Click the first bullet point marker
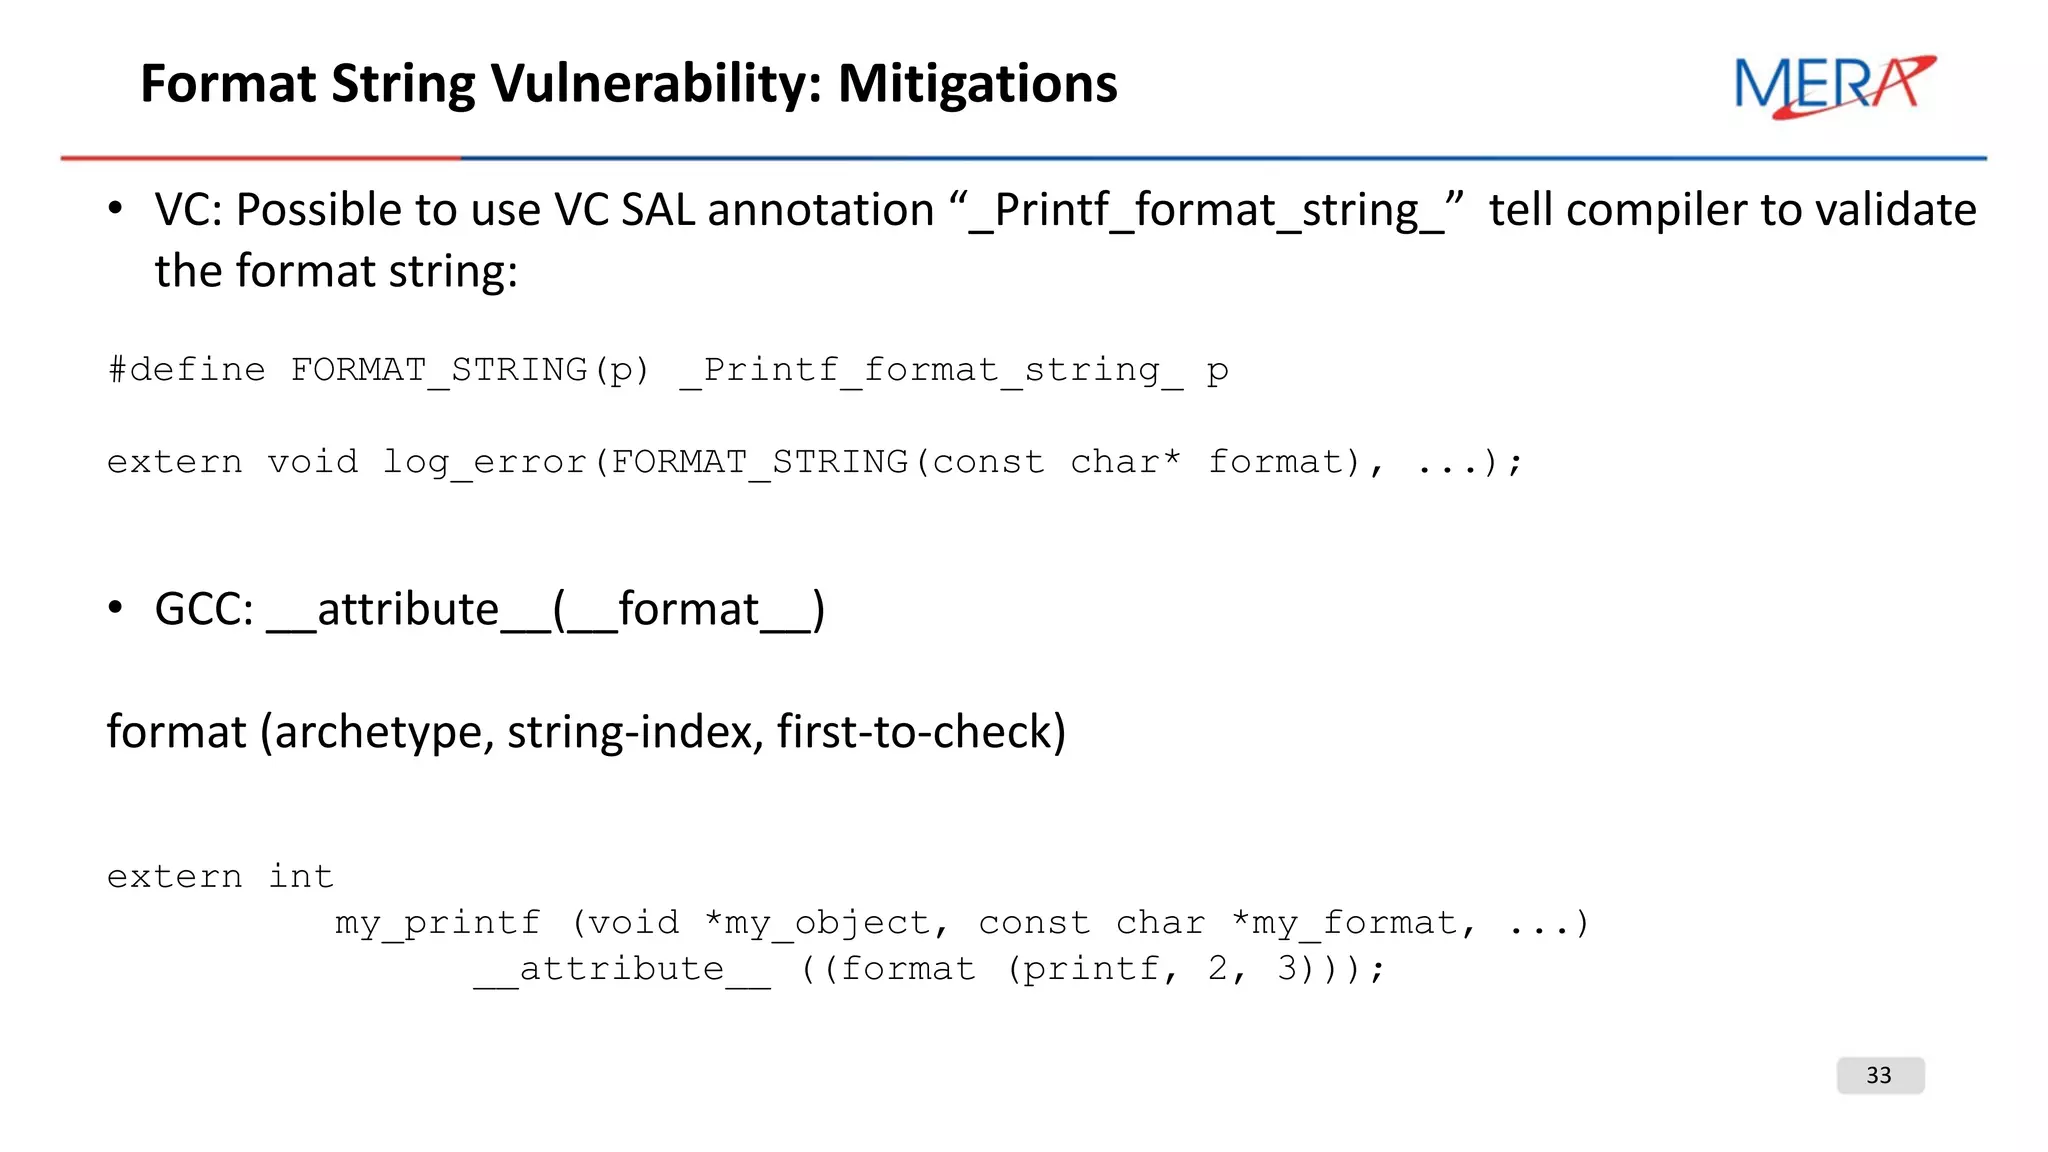The height and width of the screenshot is (1152, 2048). [116, 209]
